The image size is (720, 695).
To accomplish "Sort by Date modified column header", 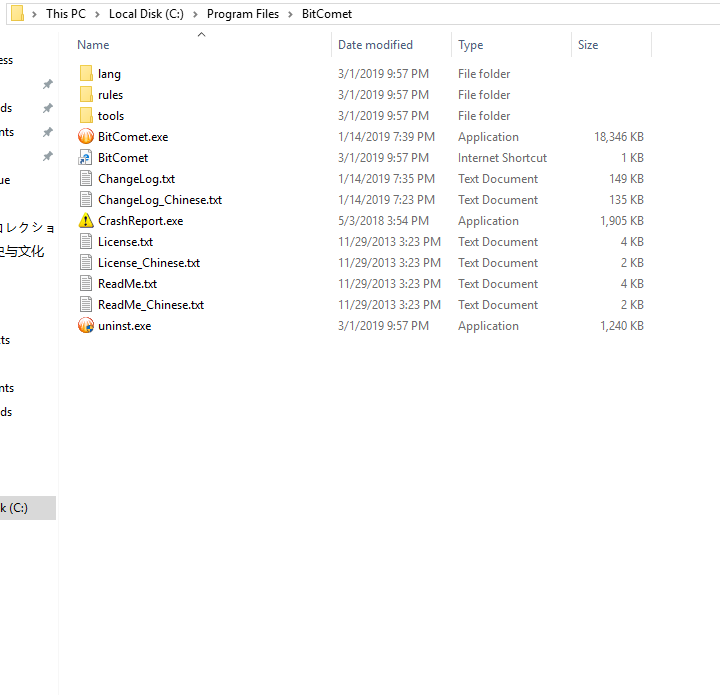I will [375, 45].
